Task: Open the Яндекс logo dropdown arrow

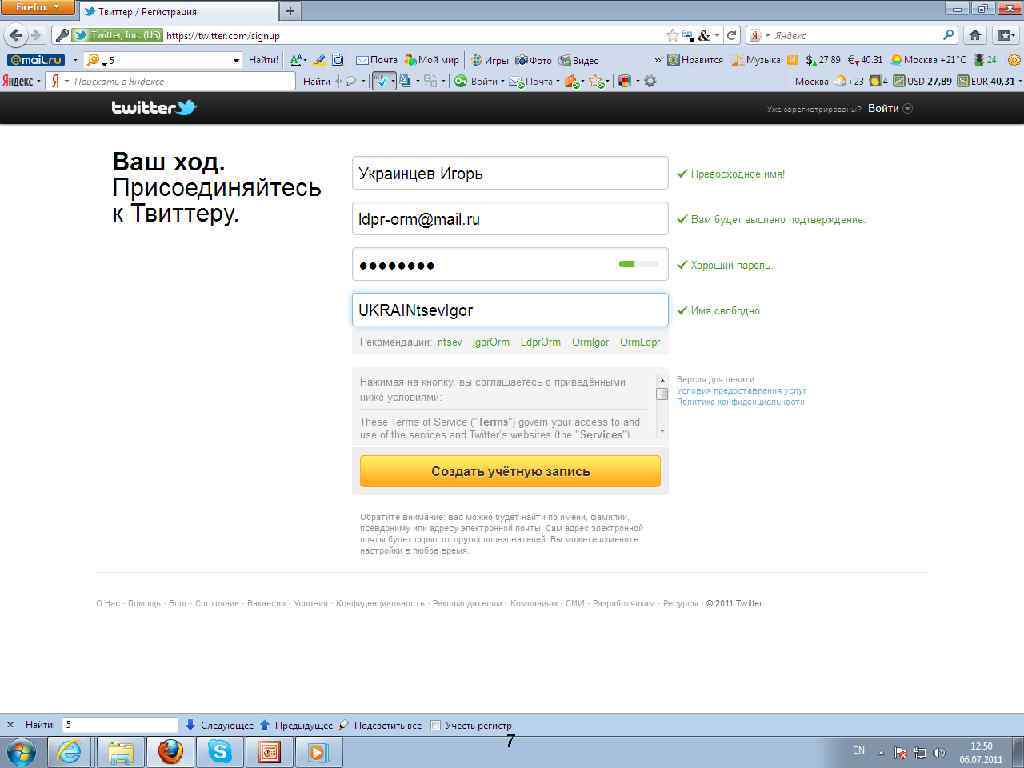Action: [39, 81]
